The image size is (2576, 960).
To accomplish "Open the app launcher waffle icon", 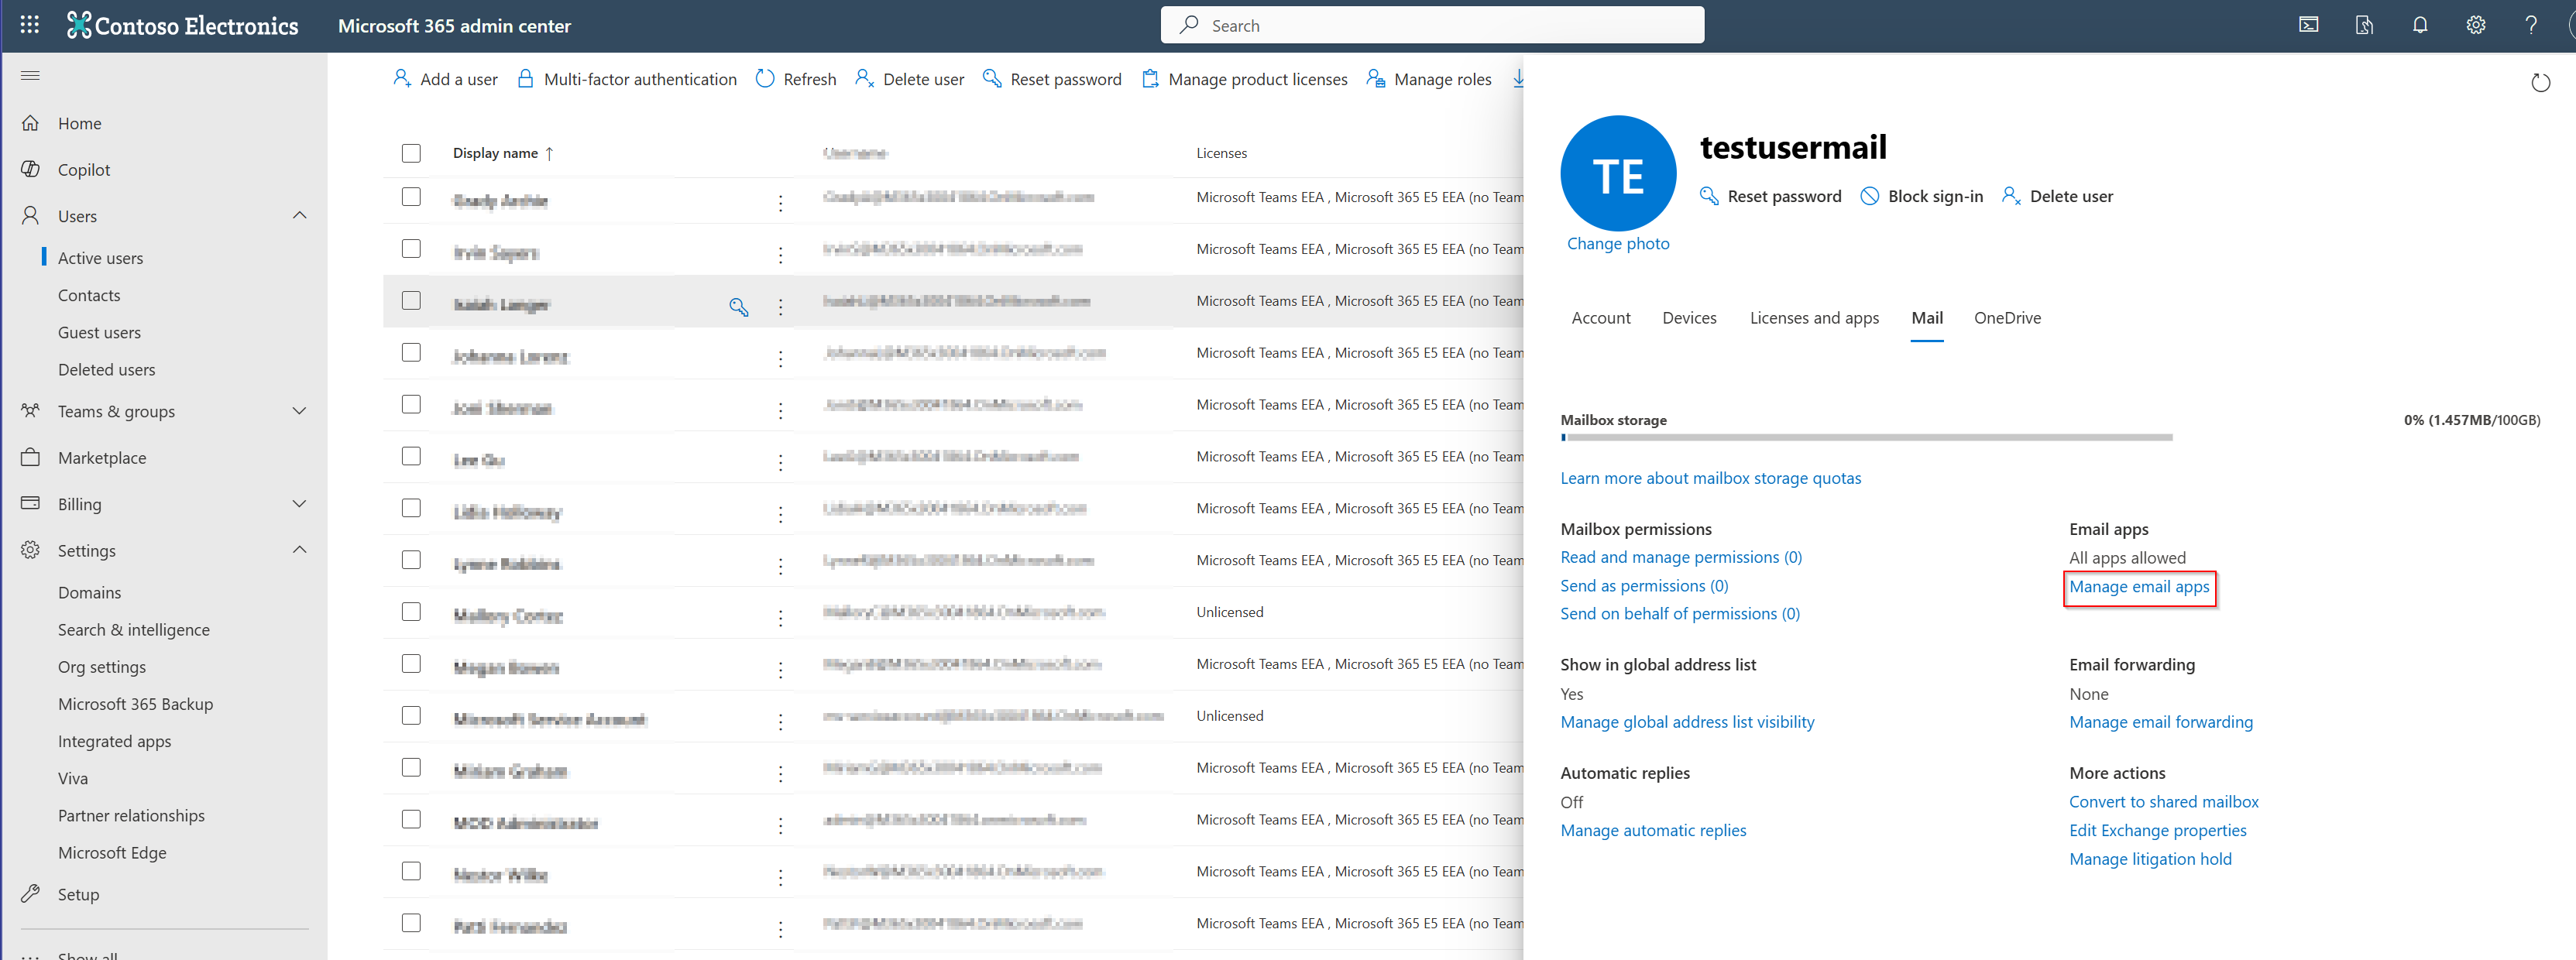I will coord(30,25).
